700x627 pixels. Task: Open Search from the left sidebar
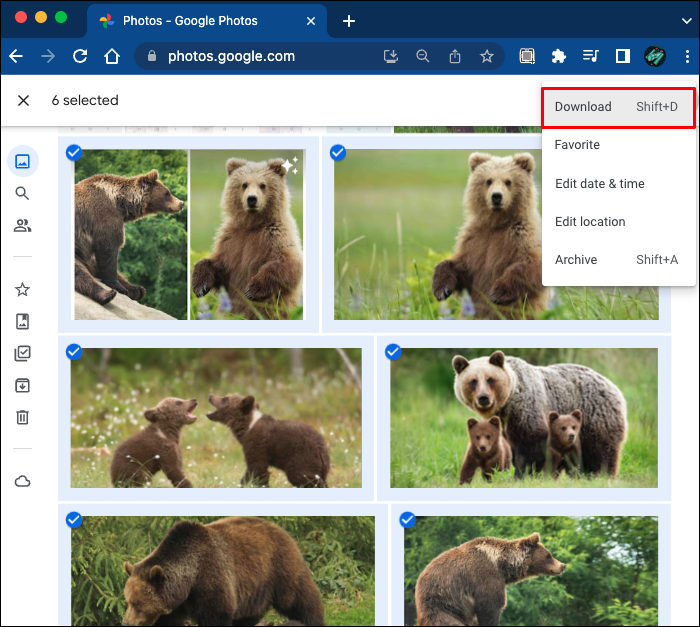coord(22,194)
